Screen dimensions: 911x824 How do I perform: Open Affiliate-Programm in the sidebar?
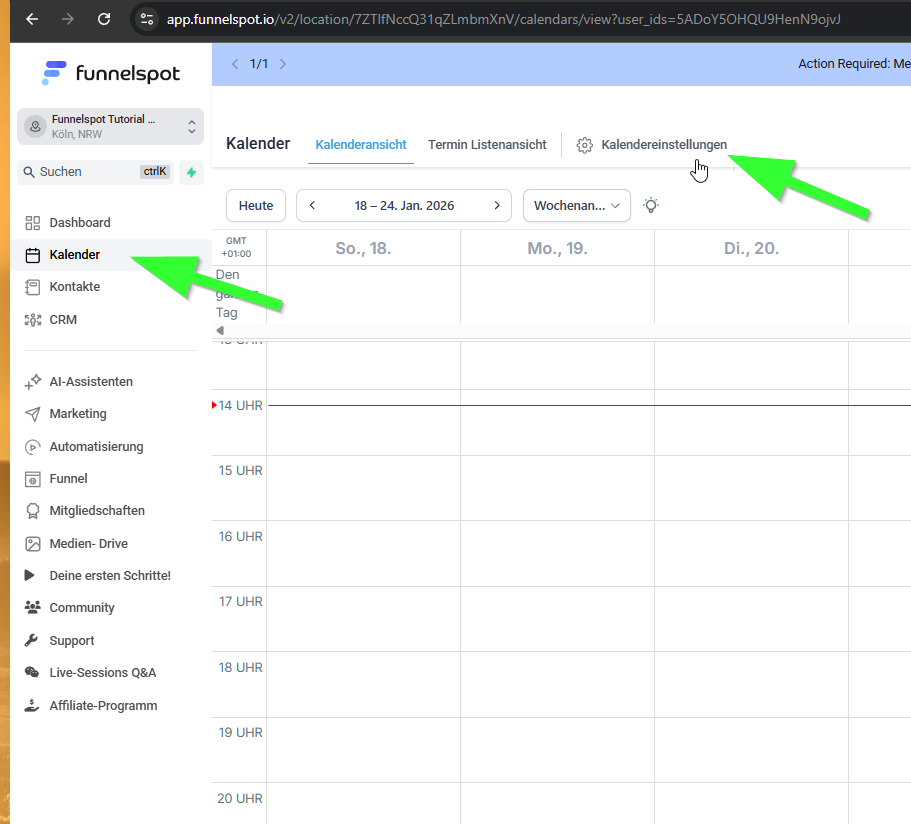click(x=103, y=706)
